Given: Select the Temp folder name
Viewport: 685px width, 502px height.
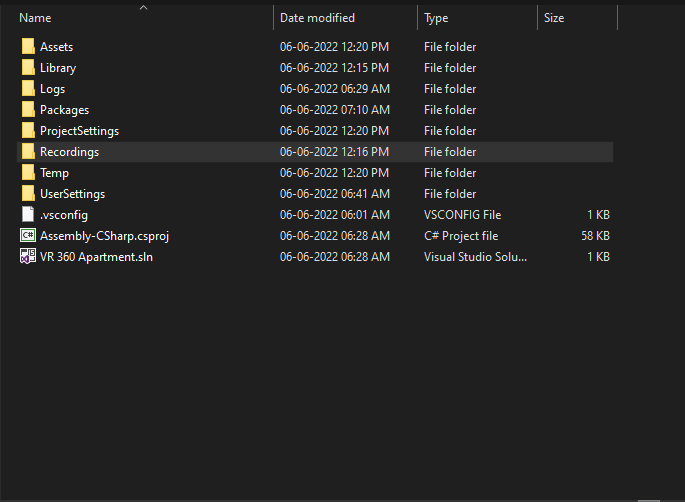Looking at the screenshot, I should (x=54, y=173).
